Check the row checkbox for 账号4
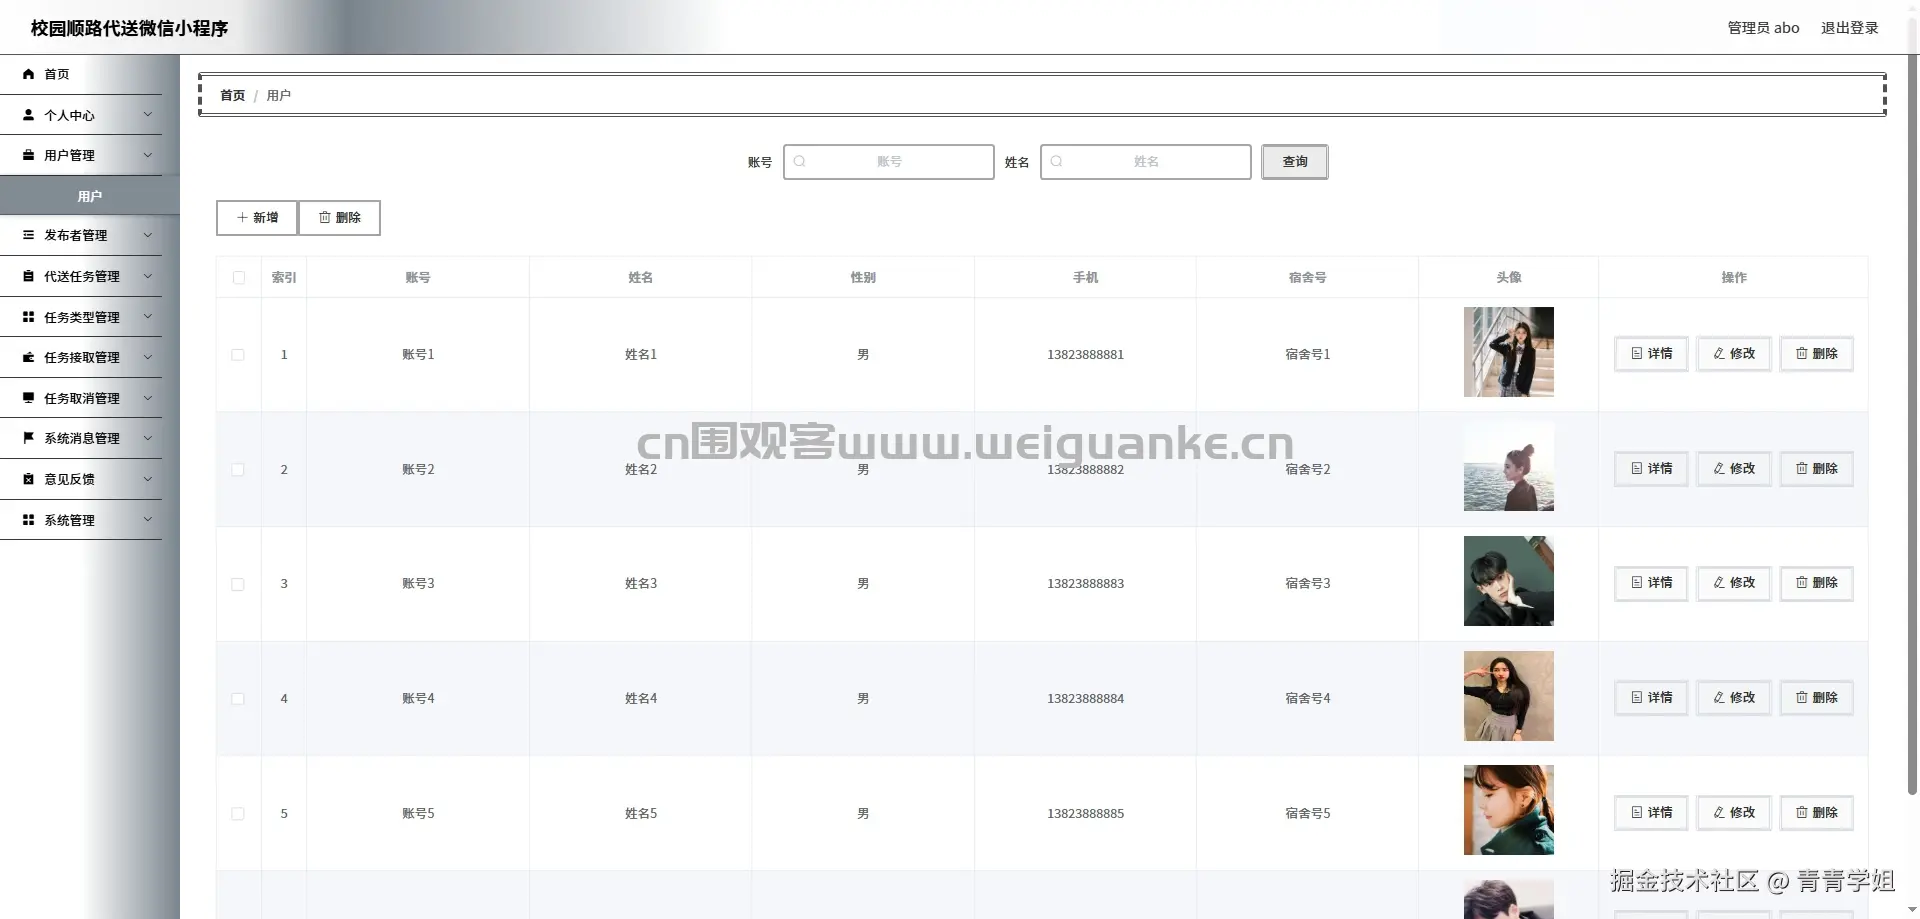Screen dimensions: 1920x919 [238, 698]
